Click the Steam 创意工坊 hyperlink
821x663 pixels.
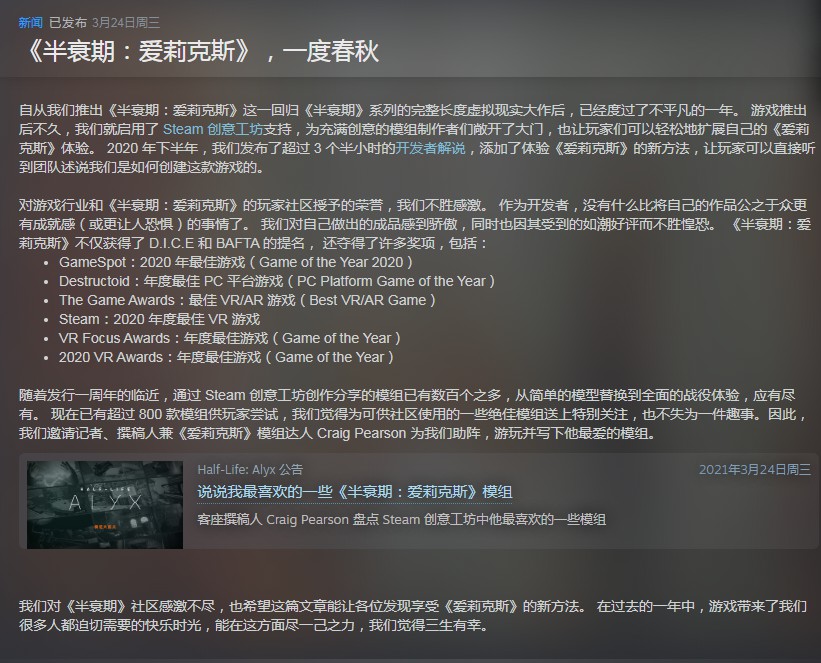click(x=213, y=129)
